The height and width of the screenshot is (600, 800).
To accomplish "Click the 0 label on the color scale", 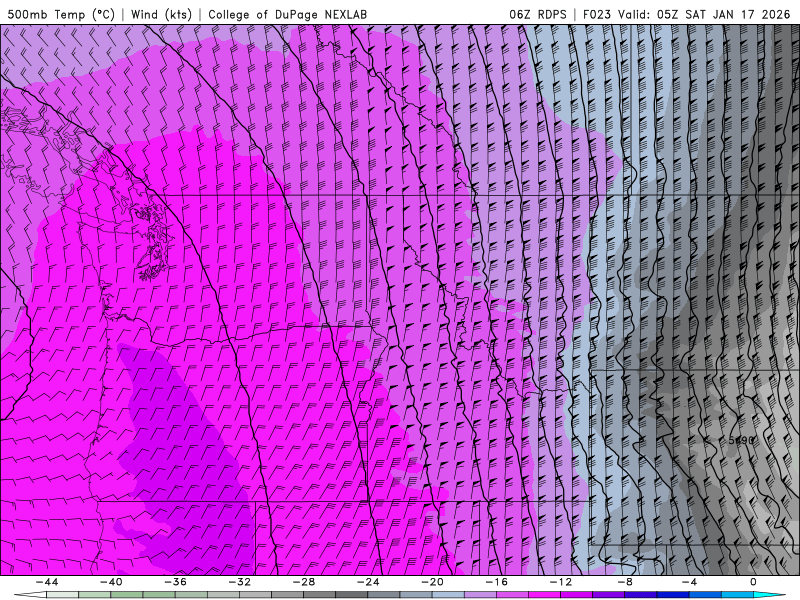I will [x=752, y=582].
